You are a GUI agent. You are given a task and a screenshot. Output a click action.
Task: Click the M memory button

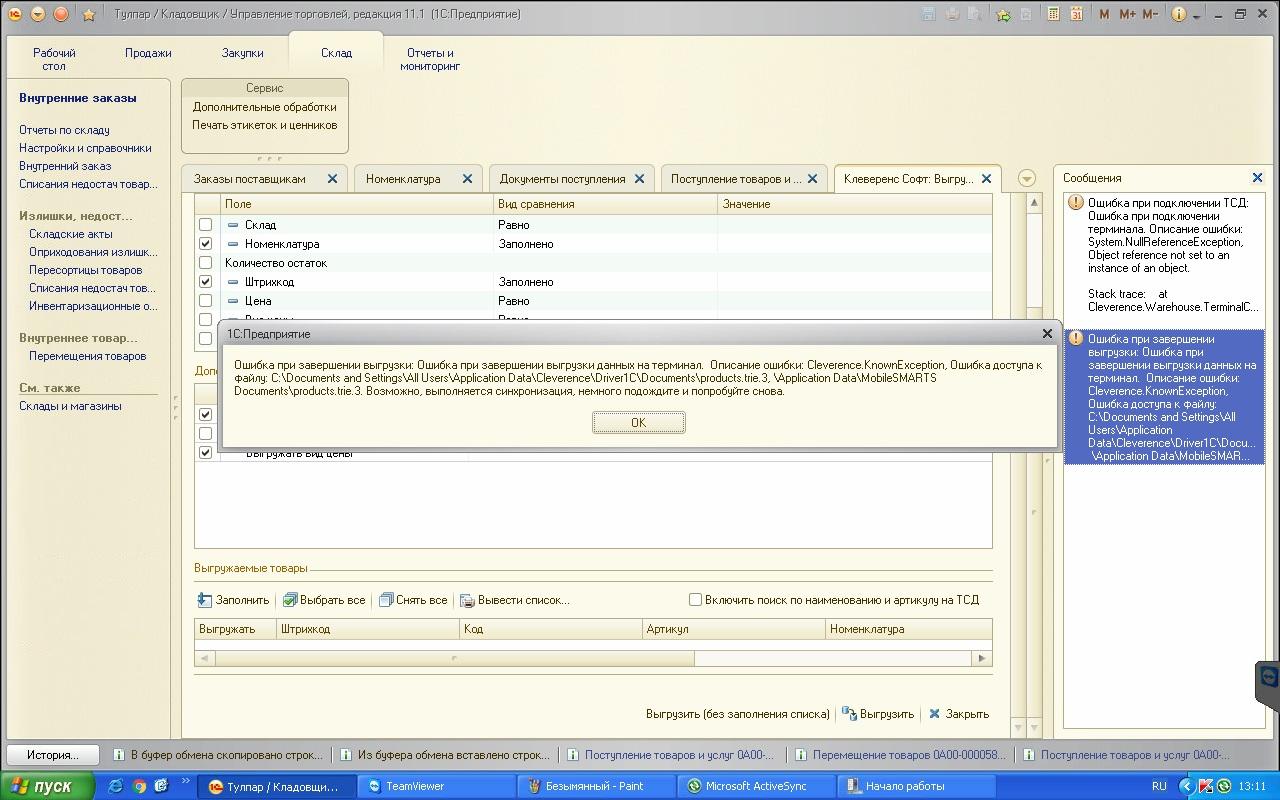pos(1104,14)
